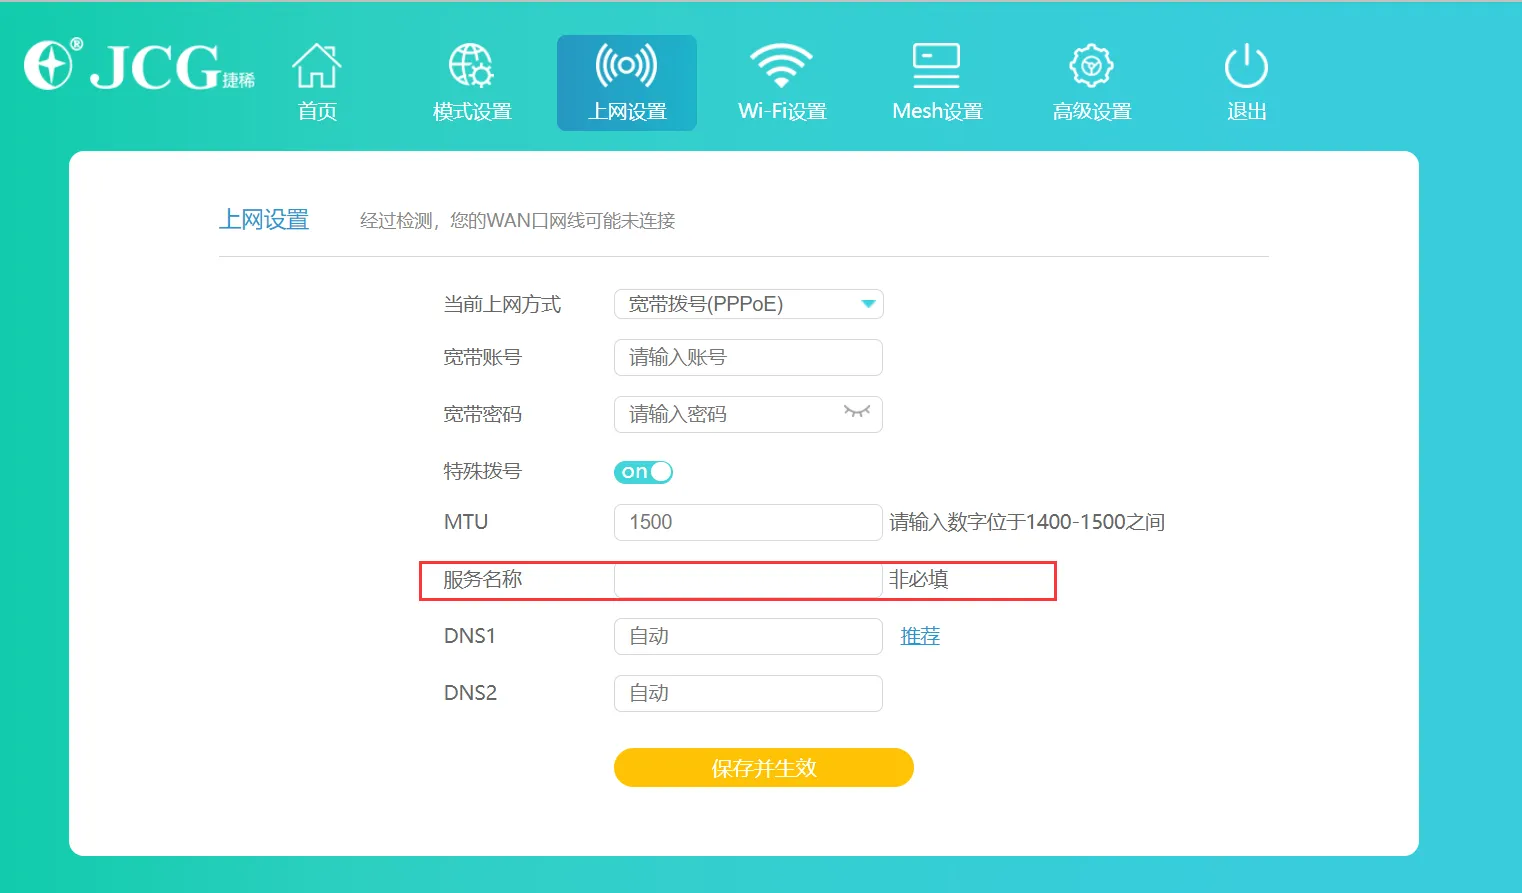Click the 特殊拨号 label
The width and height of the screenshot is (1522, 893).
pos(482,471)
